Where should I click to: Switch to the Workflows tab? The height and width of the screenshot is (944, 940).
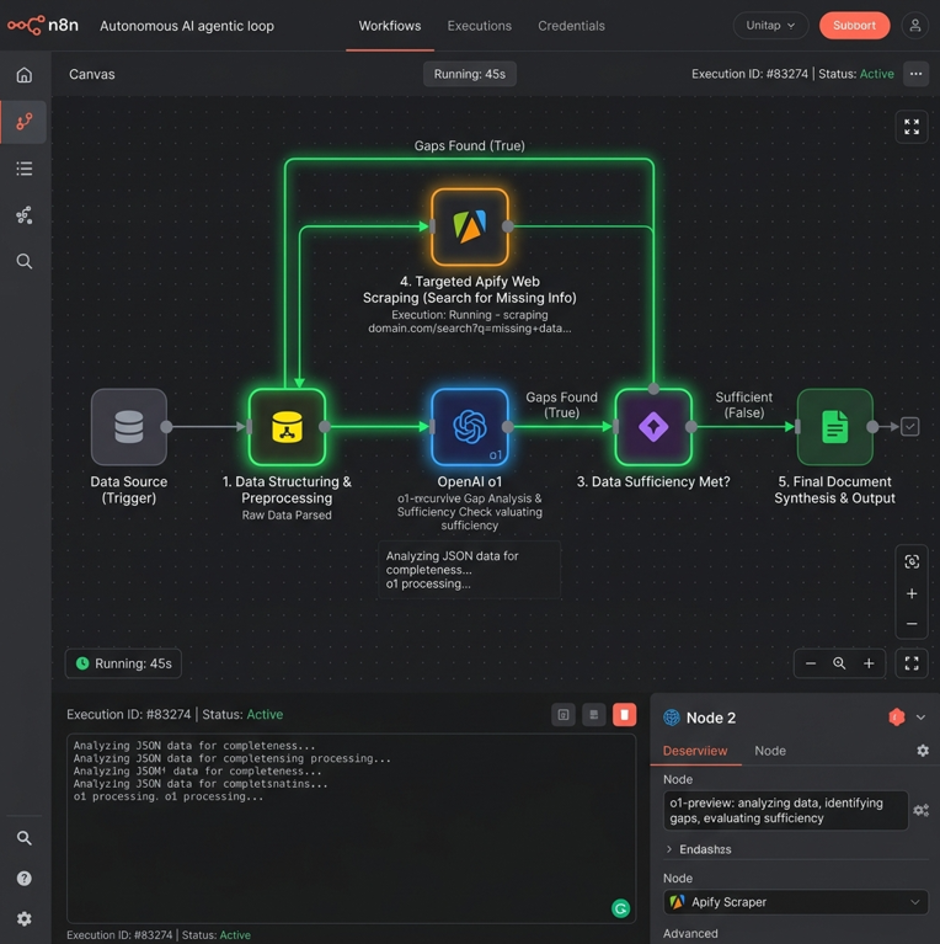pyautogui.click(x=390, y=26)
